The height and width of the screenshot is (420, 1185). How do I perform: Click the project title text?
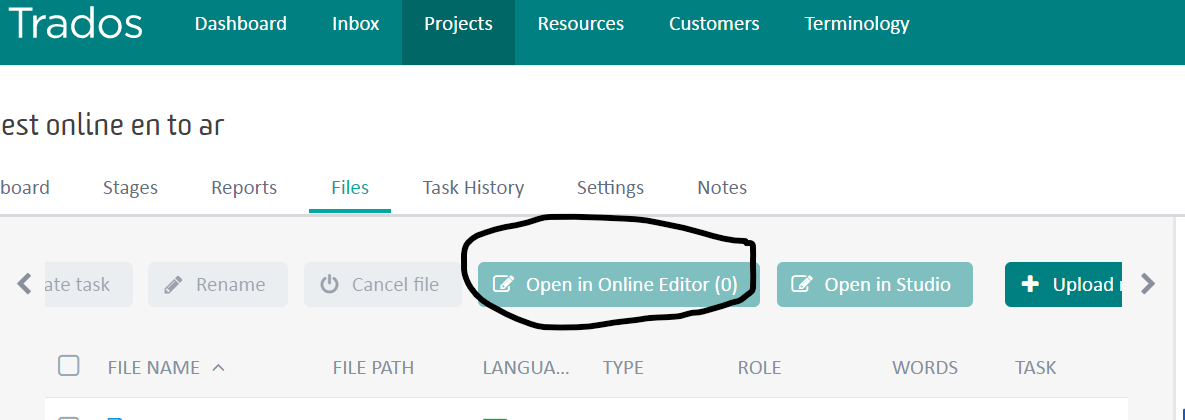[x=112, y=125]
